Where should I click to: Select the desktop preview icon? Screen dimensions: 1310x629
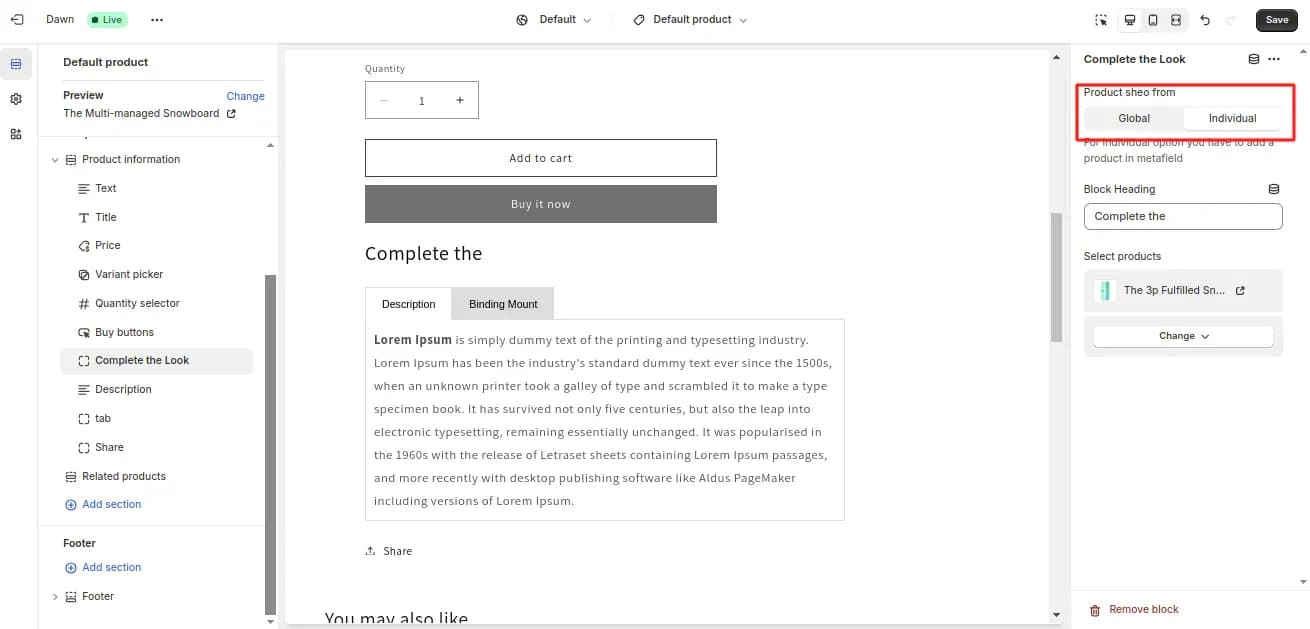coord(1130,20)
